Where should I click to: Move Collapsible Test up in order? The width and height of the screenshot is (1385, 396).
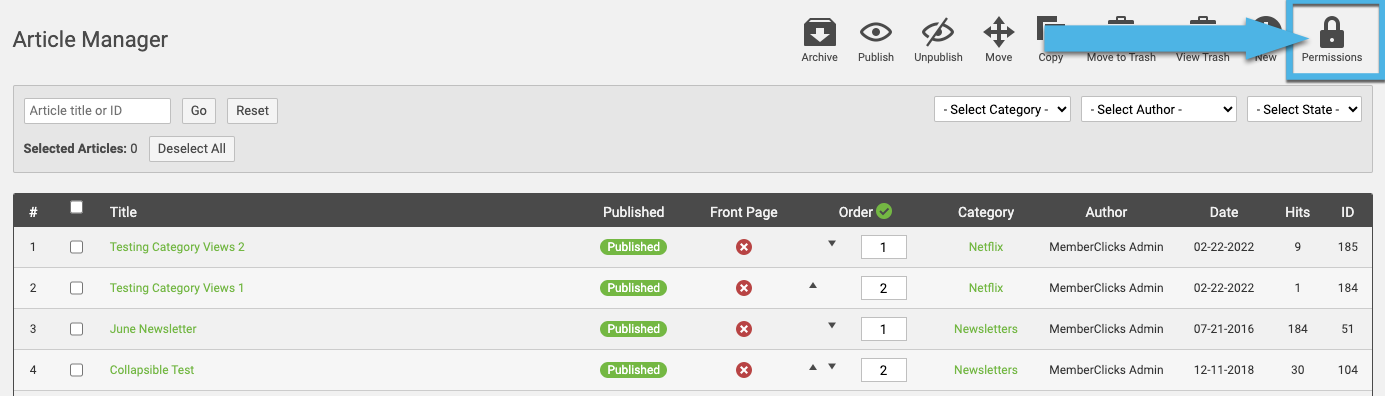tap(813, 367)
